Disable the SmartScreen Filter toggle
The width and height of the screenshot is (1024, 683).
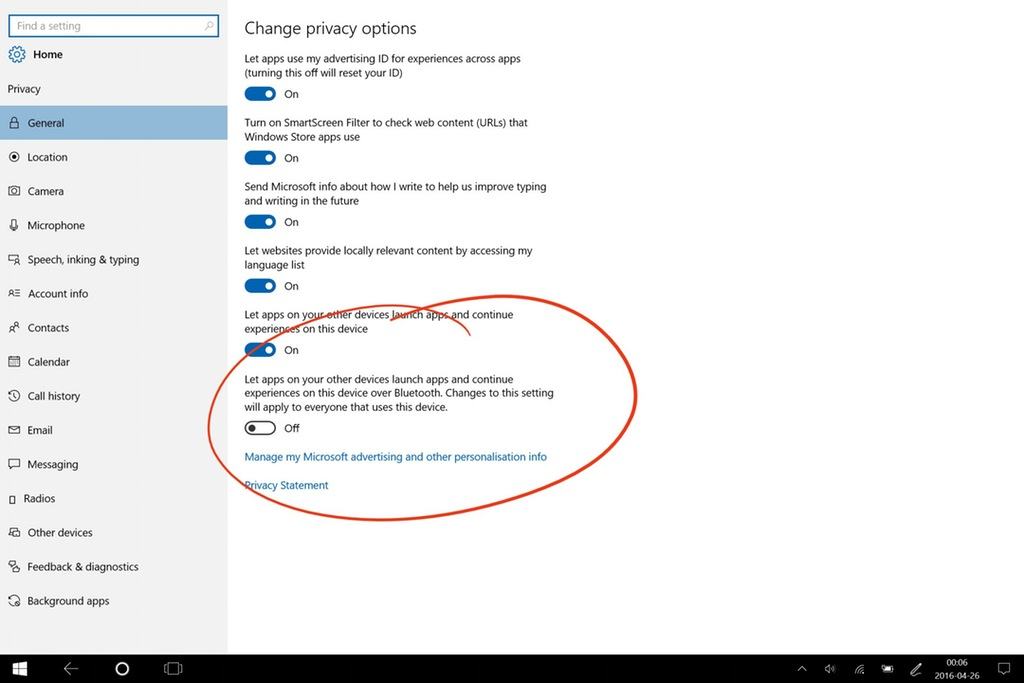[x=260, y=158]
